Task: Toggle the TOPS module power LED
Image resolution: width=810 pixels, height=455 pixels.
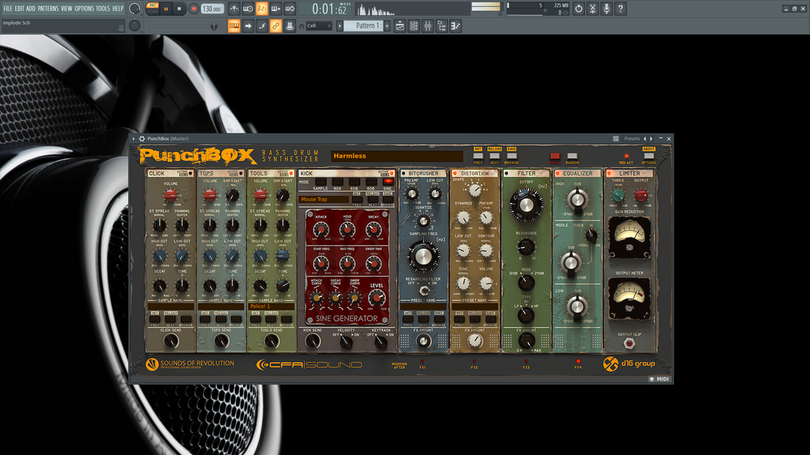Action: pyautogui.click(x=240, y=174)
